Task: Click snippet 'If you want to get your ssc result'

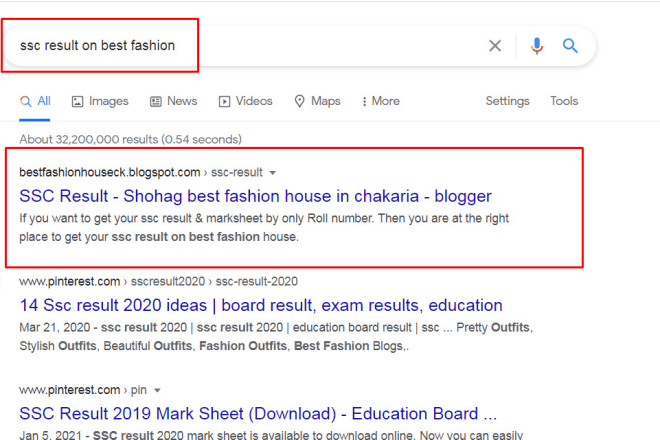Action: 264,227
